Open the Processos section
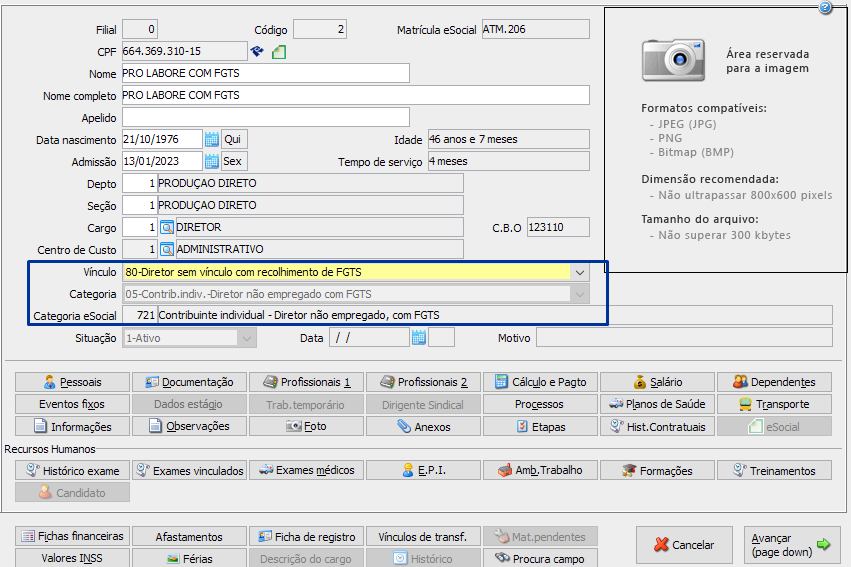The width and height of the screenshot is (851, 567). click(x=541, y=404)
